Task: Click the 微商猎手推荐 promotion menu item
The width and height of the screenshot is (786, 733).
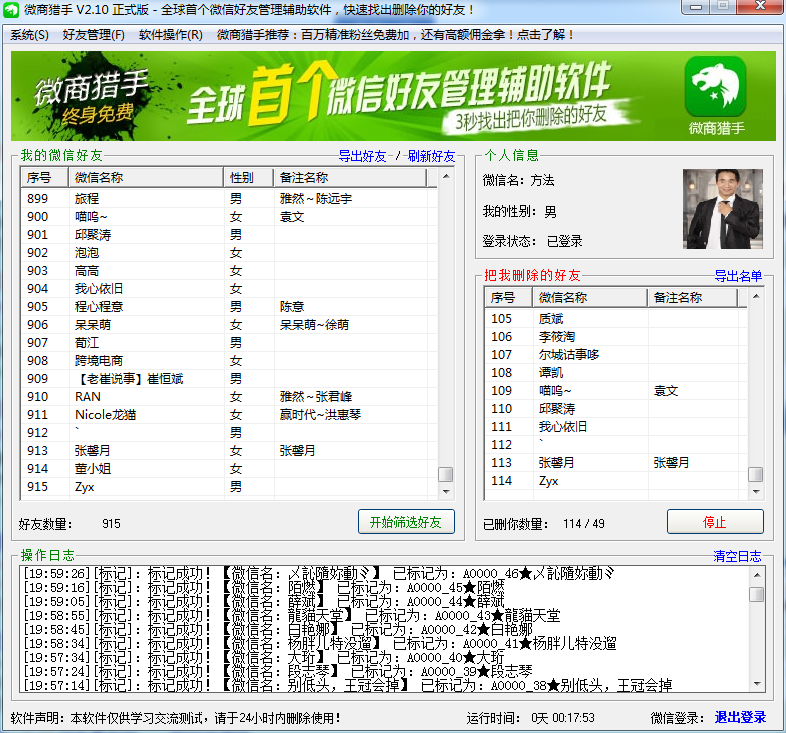Action: (395, 35)
